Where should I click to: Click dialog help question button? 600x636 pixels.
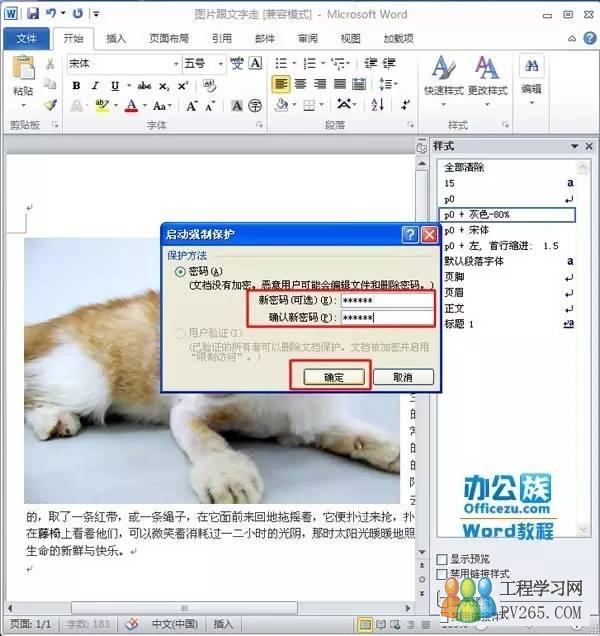(x=410, y=234)
